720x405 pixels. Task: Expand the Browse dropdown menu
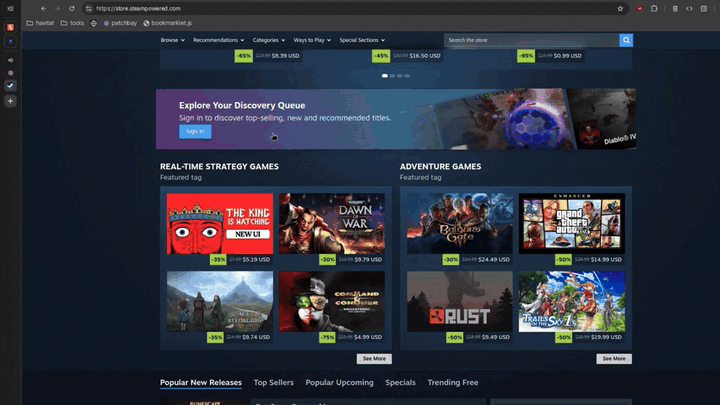173,40
